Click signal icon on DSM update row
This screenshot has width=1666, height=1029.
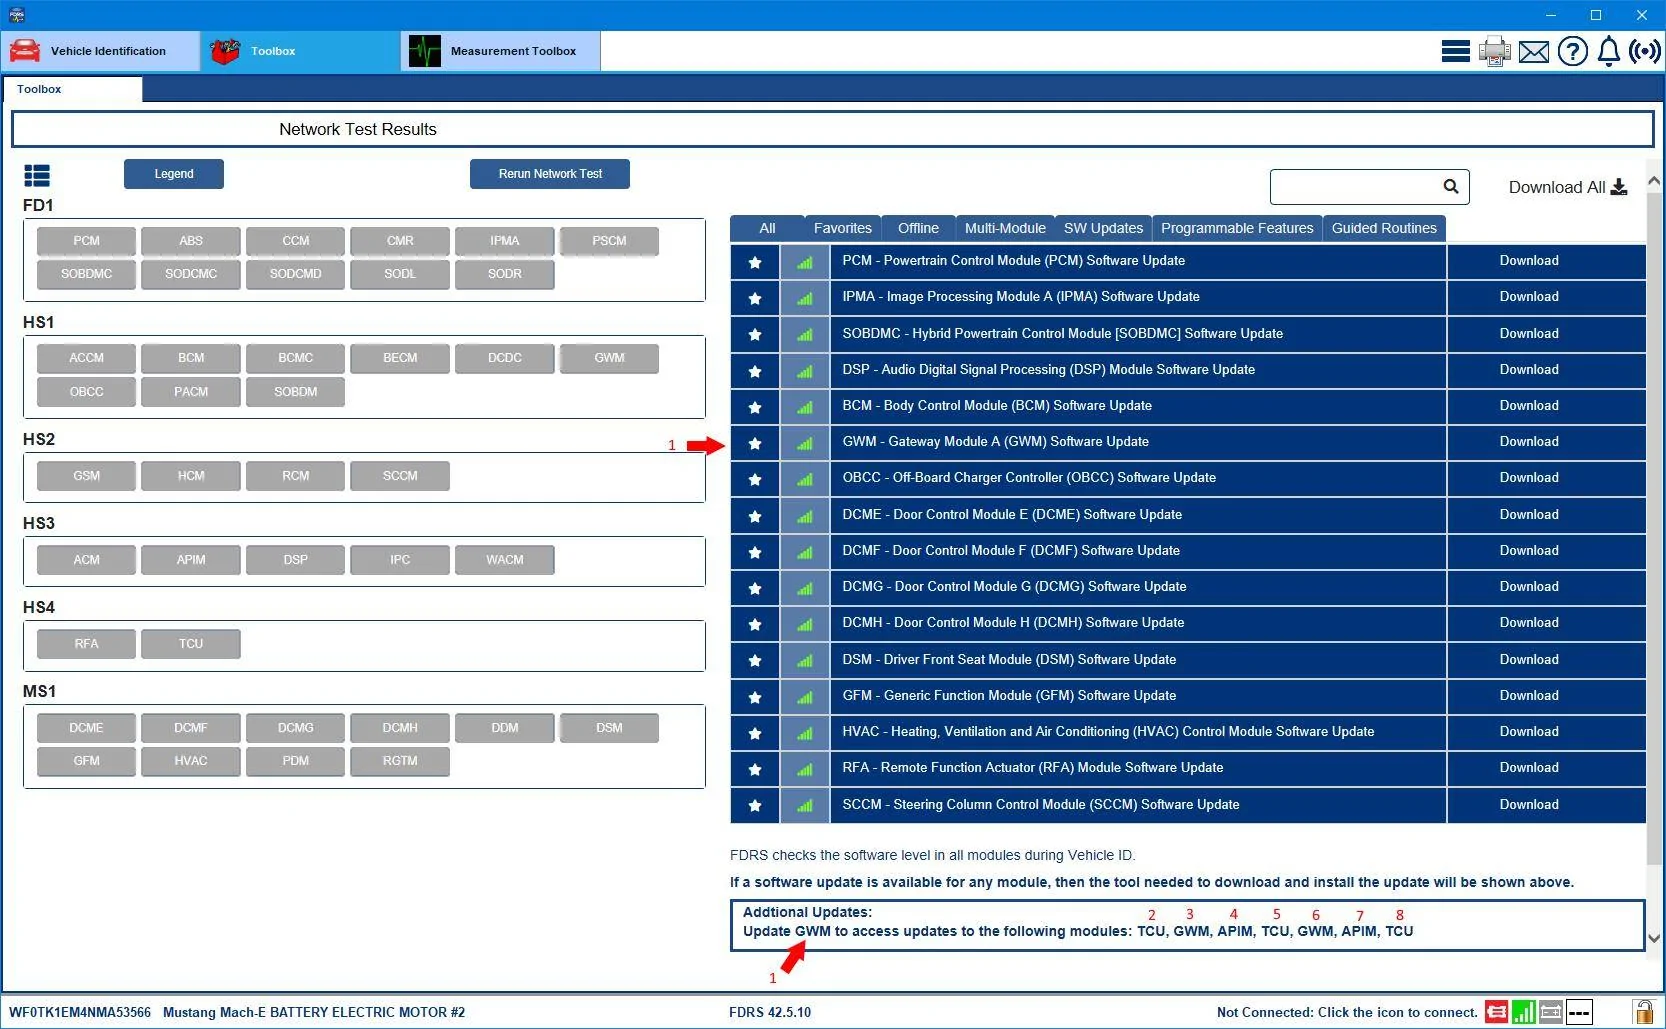click(x=805, y=660)
